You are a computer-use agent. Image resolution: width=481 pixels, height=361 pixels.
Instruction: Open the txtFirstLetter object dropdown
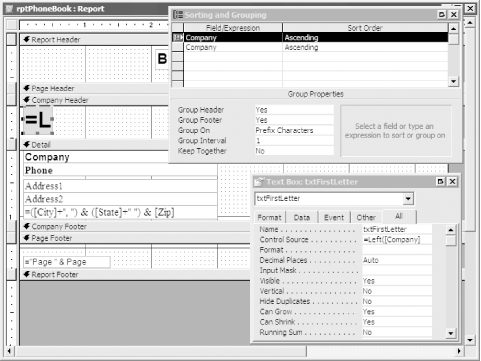(x=408, y=199)
